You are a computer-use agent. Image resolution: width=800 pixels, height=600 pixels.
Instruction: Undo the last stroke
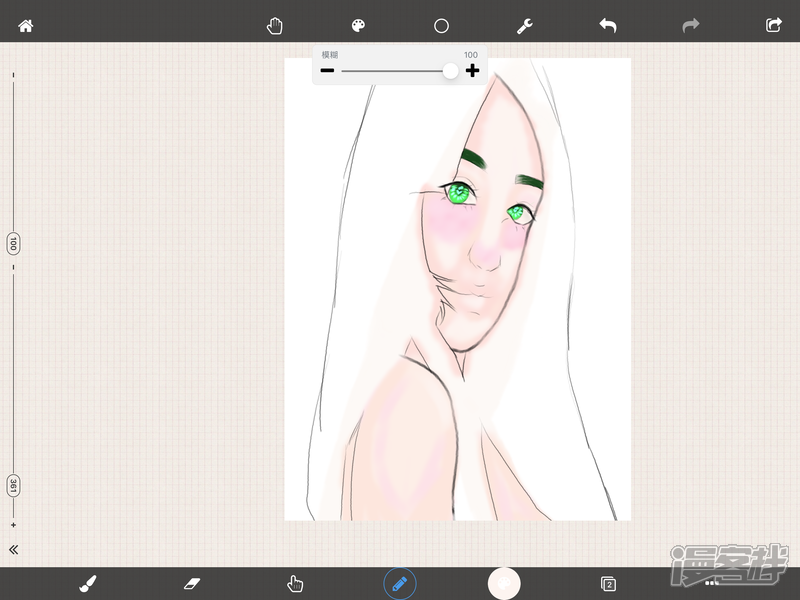608,25
